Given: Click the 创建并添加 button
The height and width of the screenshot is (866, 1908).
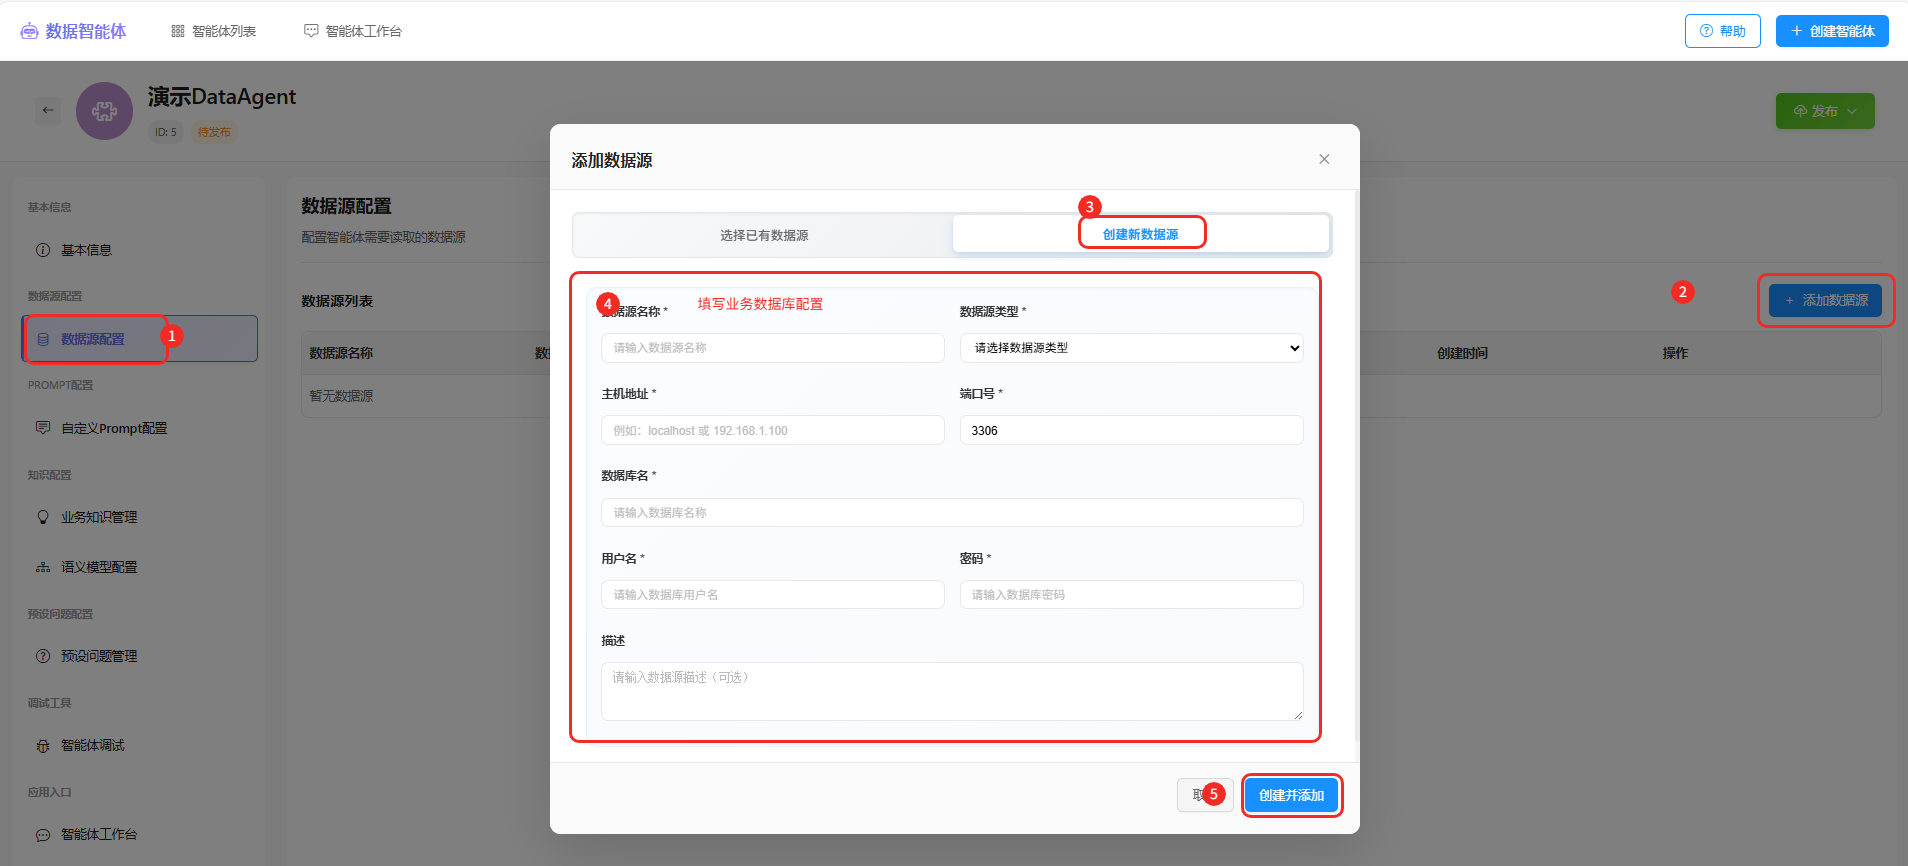Looking at the screenshot, I should [1291, 795].
